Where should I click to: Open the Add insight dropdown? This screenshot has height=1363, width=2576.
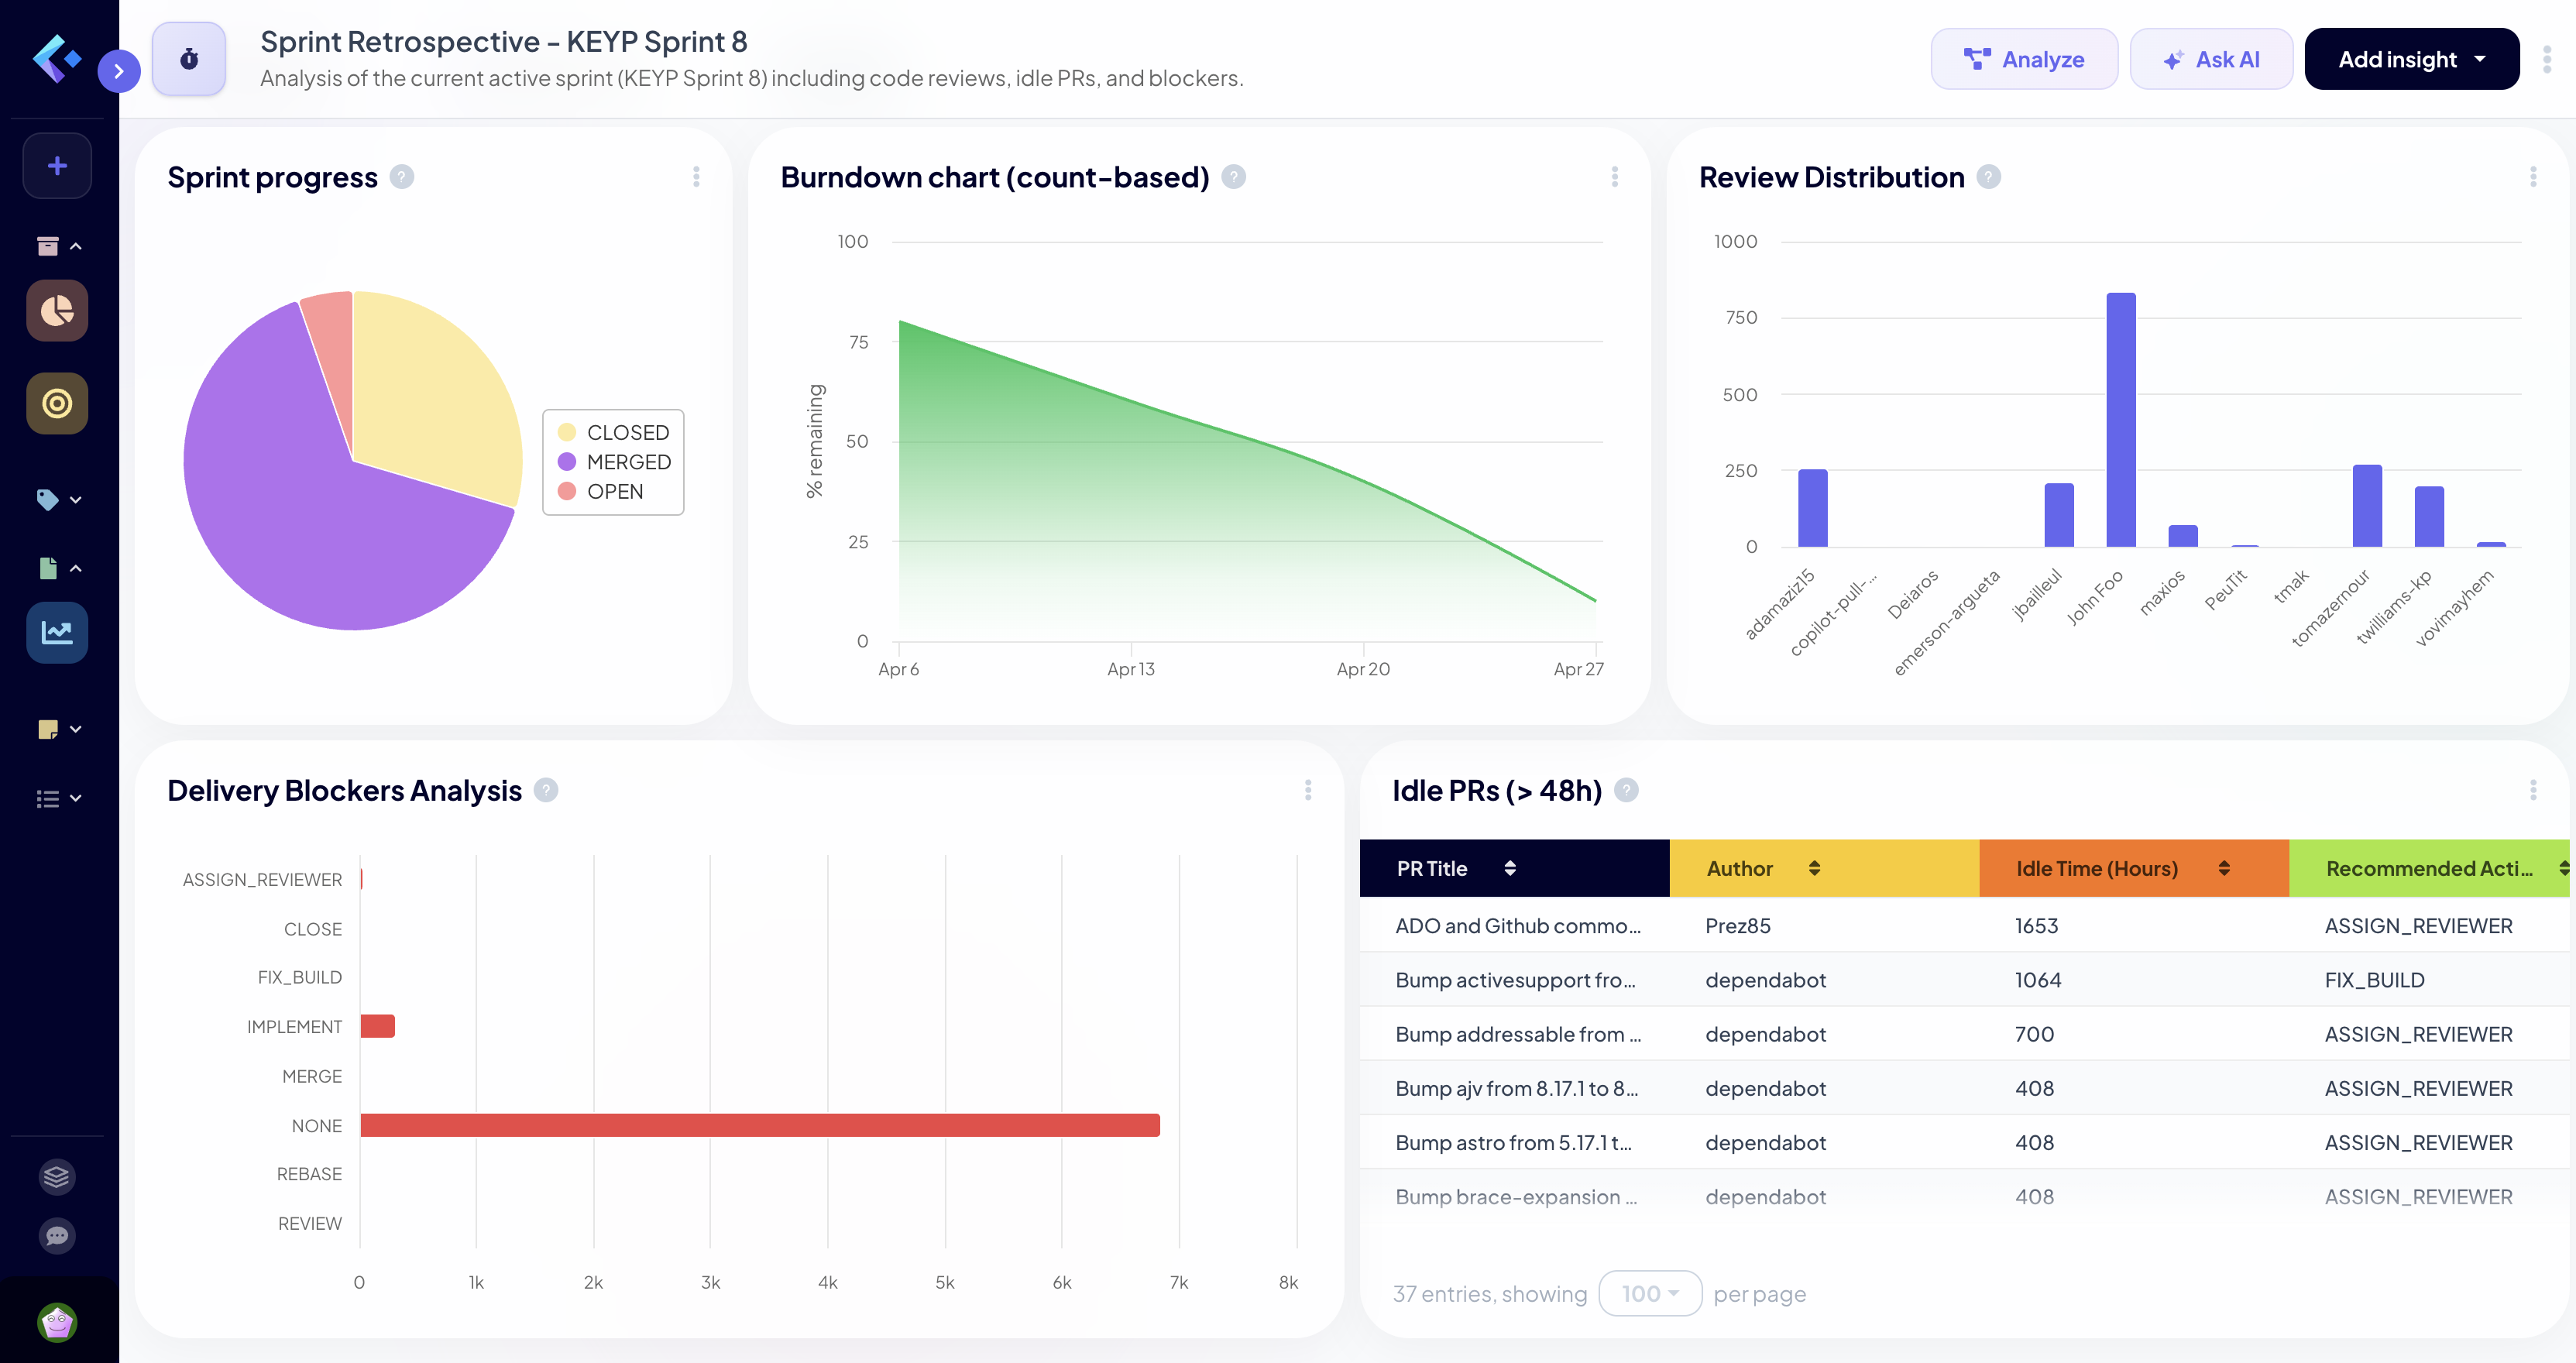coord(2411,59)
